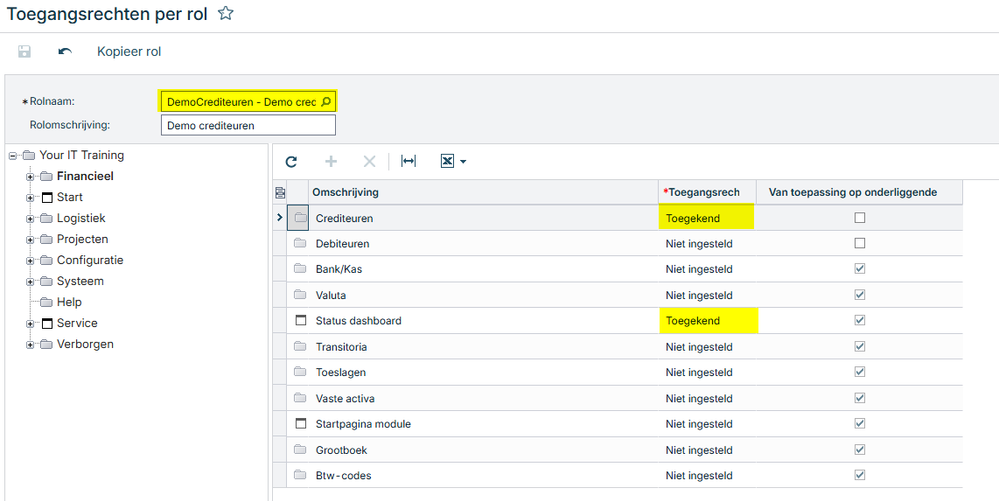The width and height of the screenshot is (999, 501).
Task: Select the Valuta description cell
Action: pos(484,295)
